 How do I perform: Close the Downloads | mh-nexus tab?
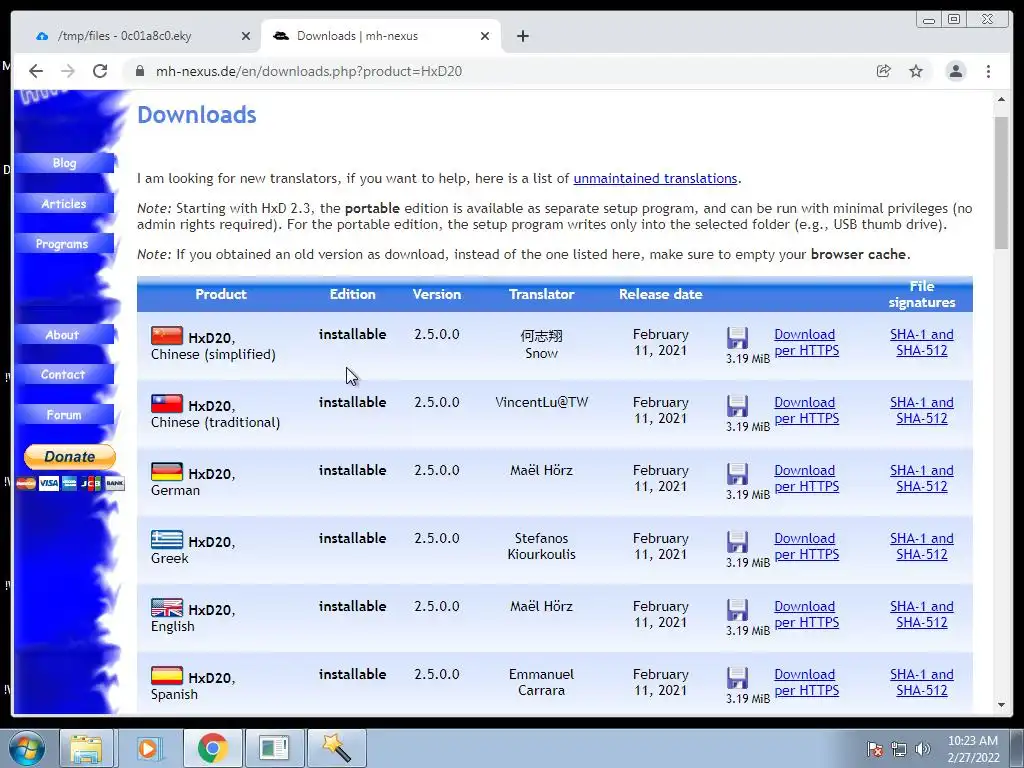tap(485, 36)
